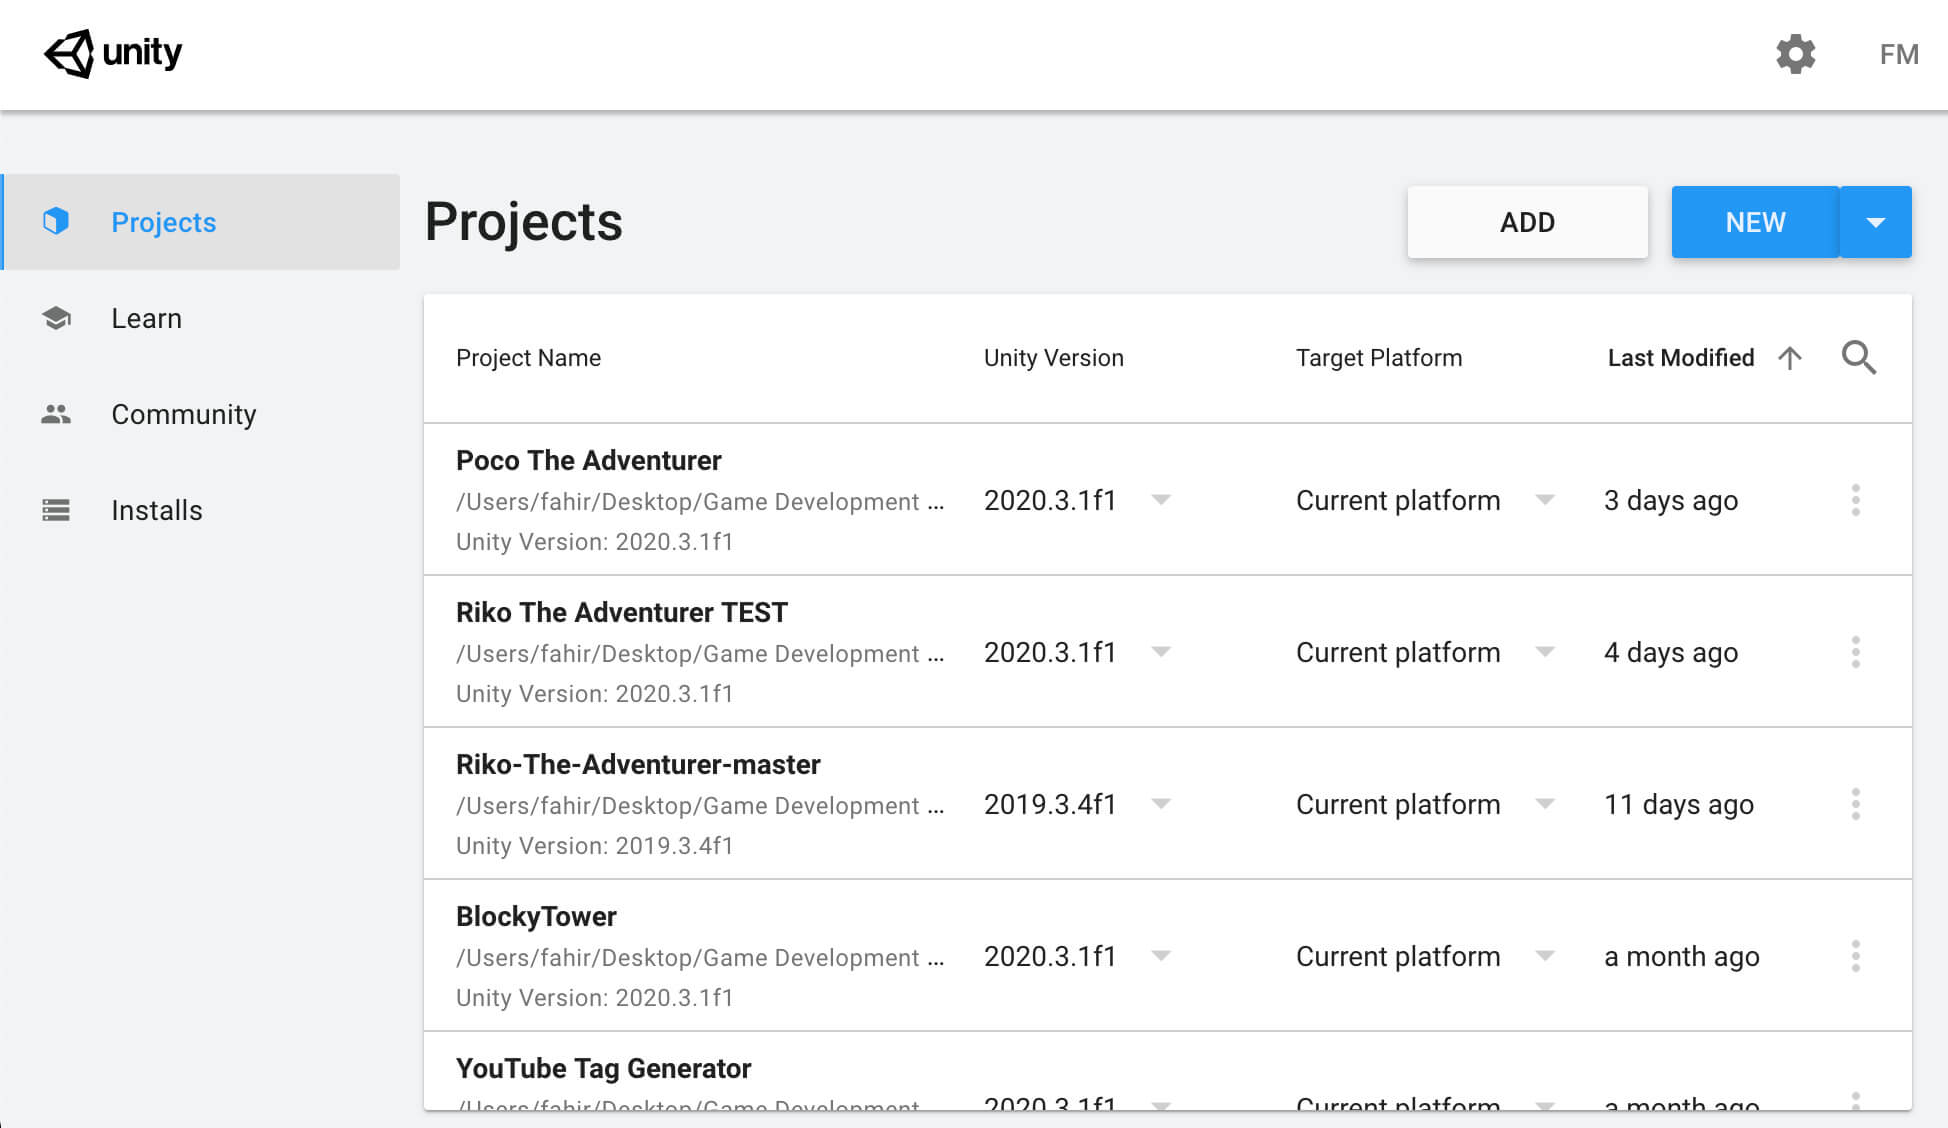Toggle the Last Modified sort arrow
The image size is (1948, 1128).
pos(1790,358)
